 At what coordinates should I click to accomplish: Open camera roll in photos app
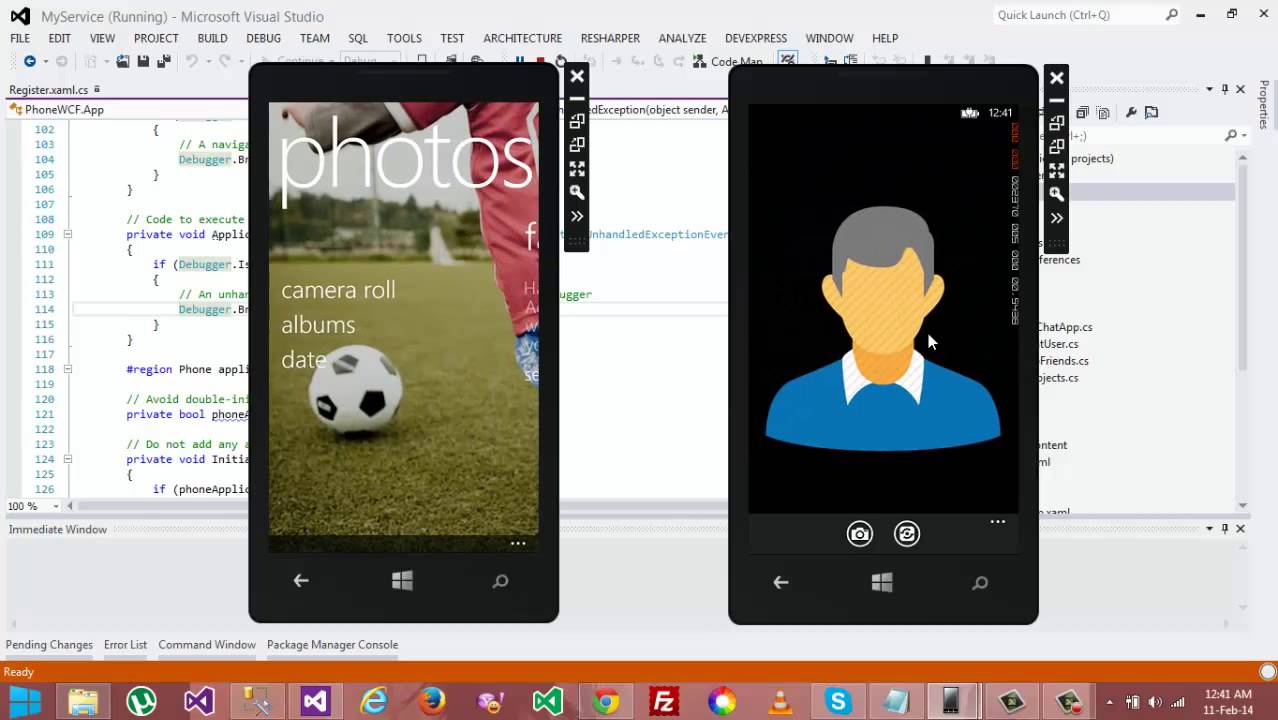tap(338, 290)
